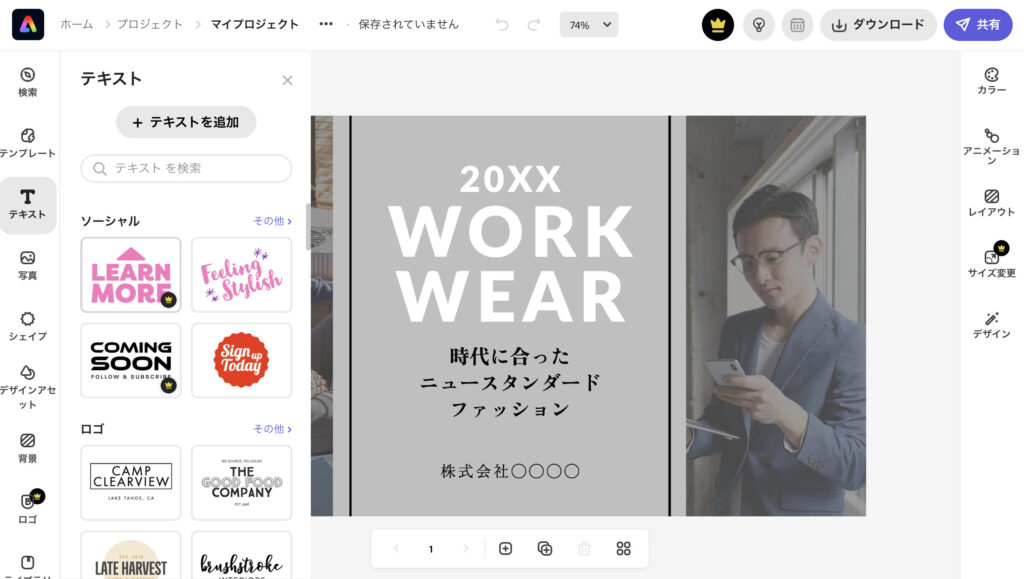Click the delete page trash icon
The height and width of the screenshot is (579, 1024).
click(584, 548)
